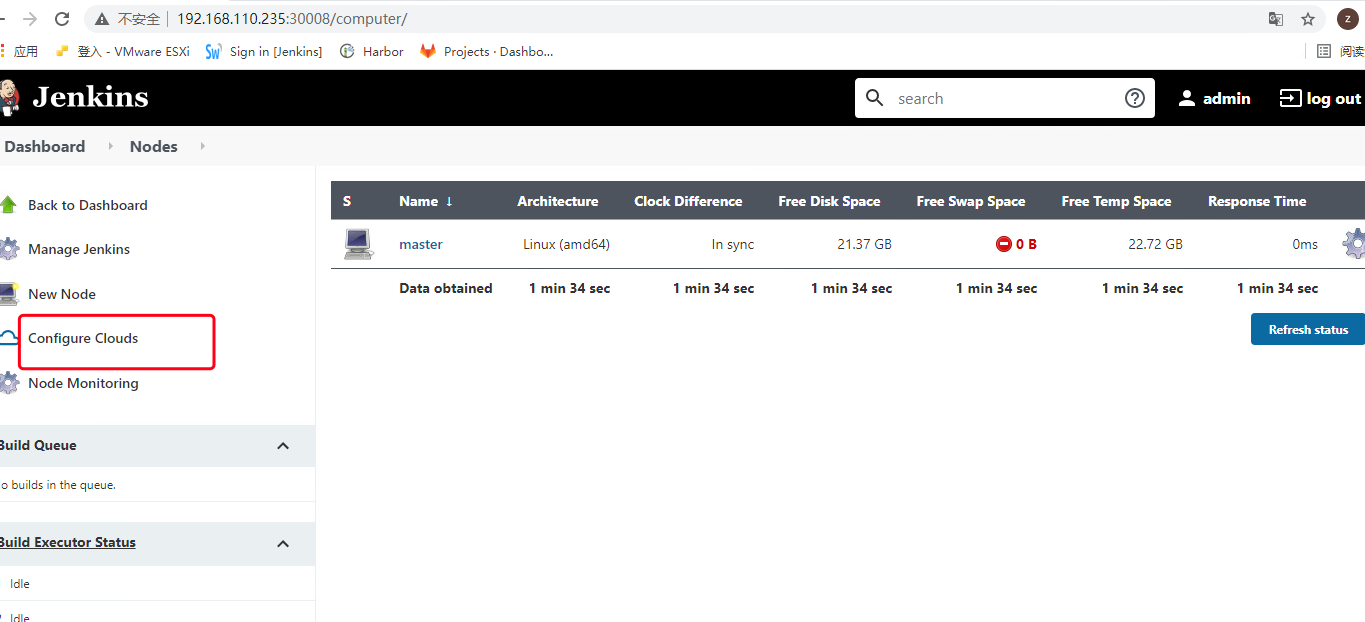The image size is (1365, 622).
Task: Open the VMware ESXi bookmark
Action: tap(122, 51)
